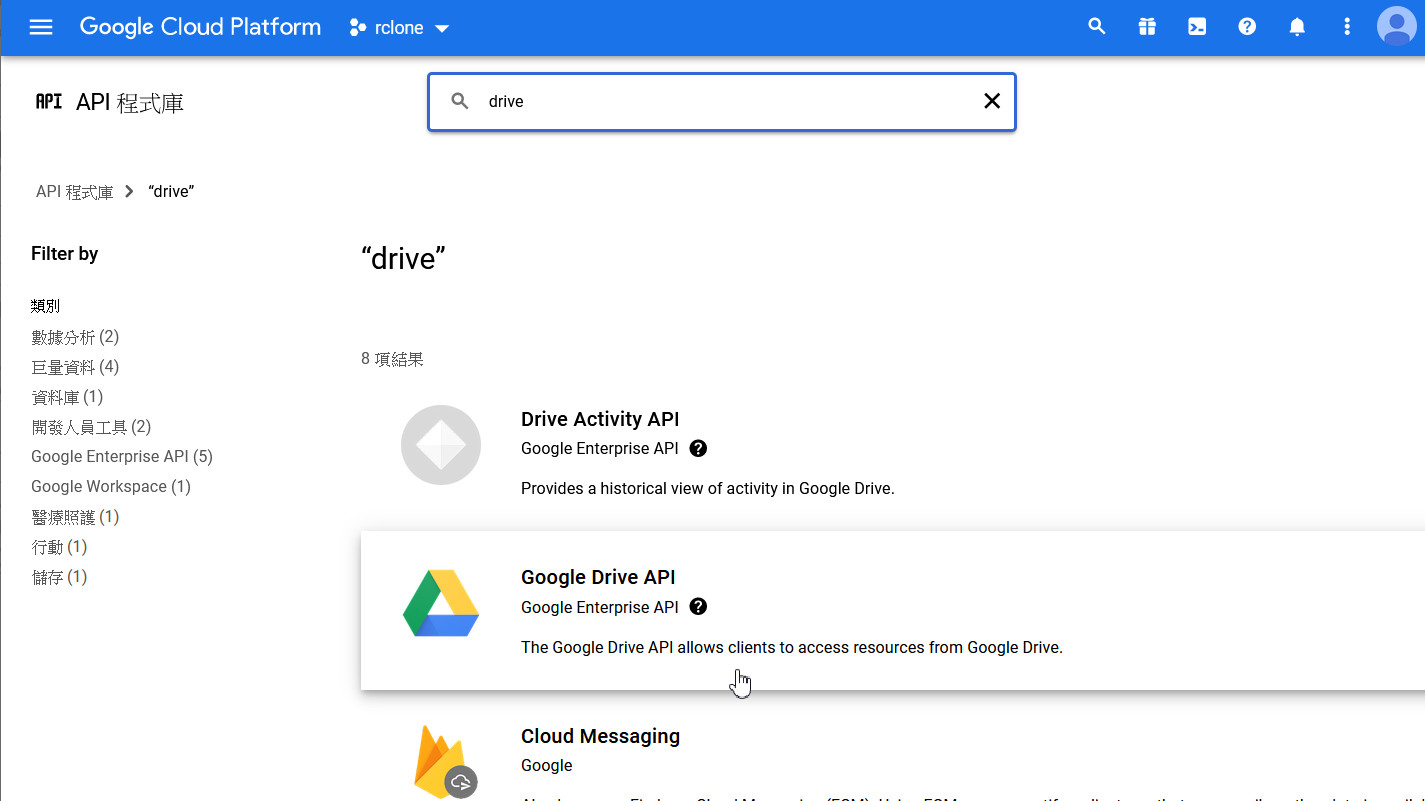Open the hamburger navigation menu
The height and width of the screenshot is (801, 1425).
tap(41, 27)
